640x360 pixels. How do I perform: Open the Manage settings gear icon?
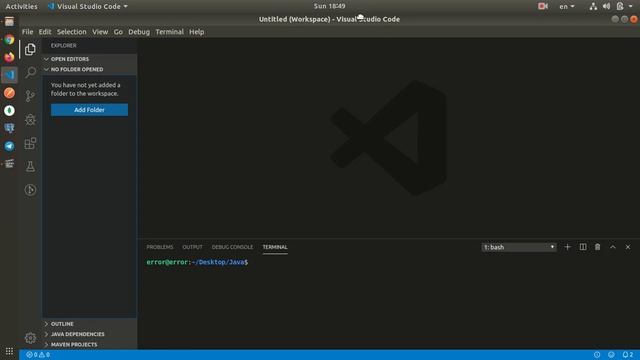30,338
